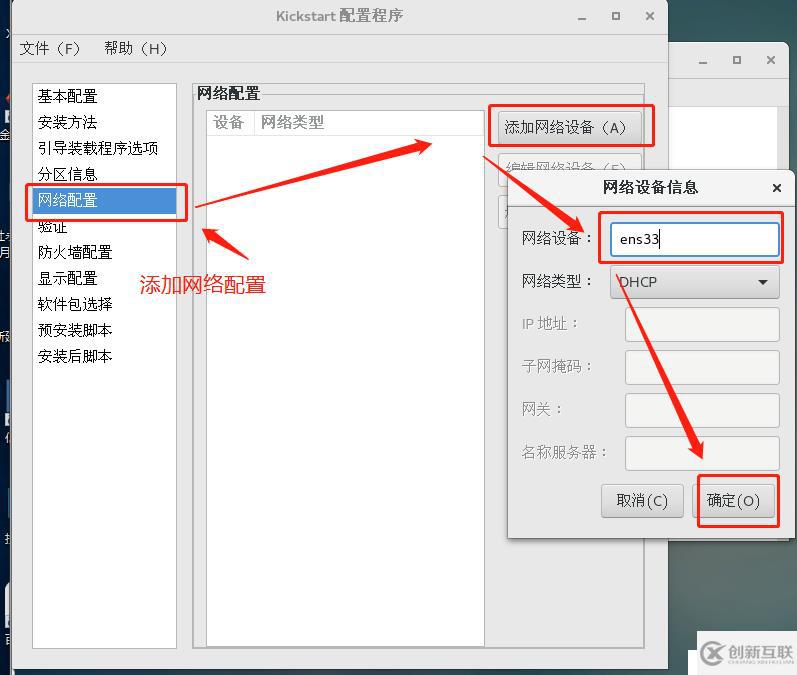Image resolution: width=797 pixels, height=675 pixels.
Task: Maximize the background window behind Kickstart
Action: click(x=737, y=60)
